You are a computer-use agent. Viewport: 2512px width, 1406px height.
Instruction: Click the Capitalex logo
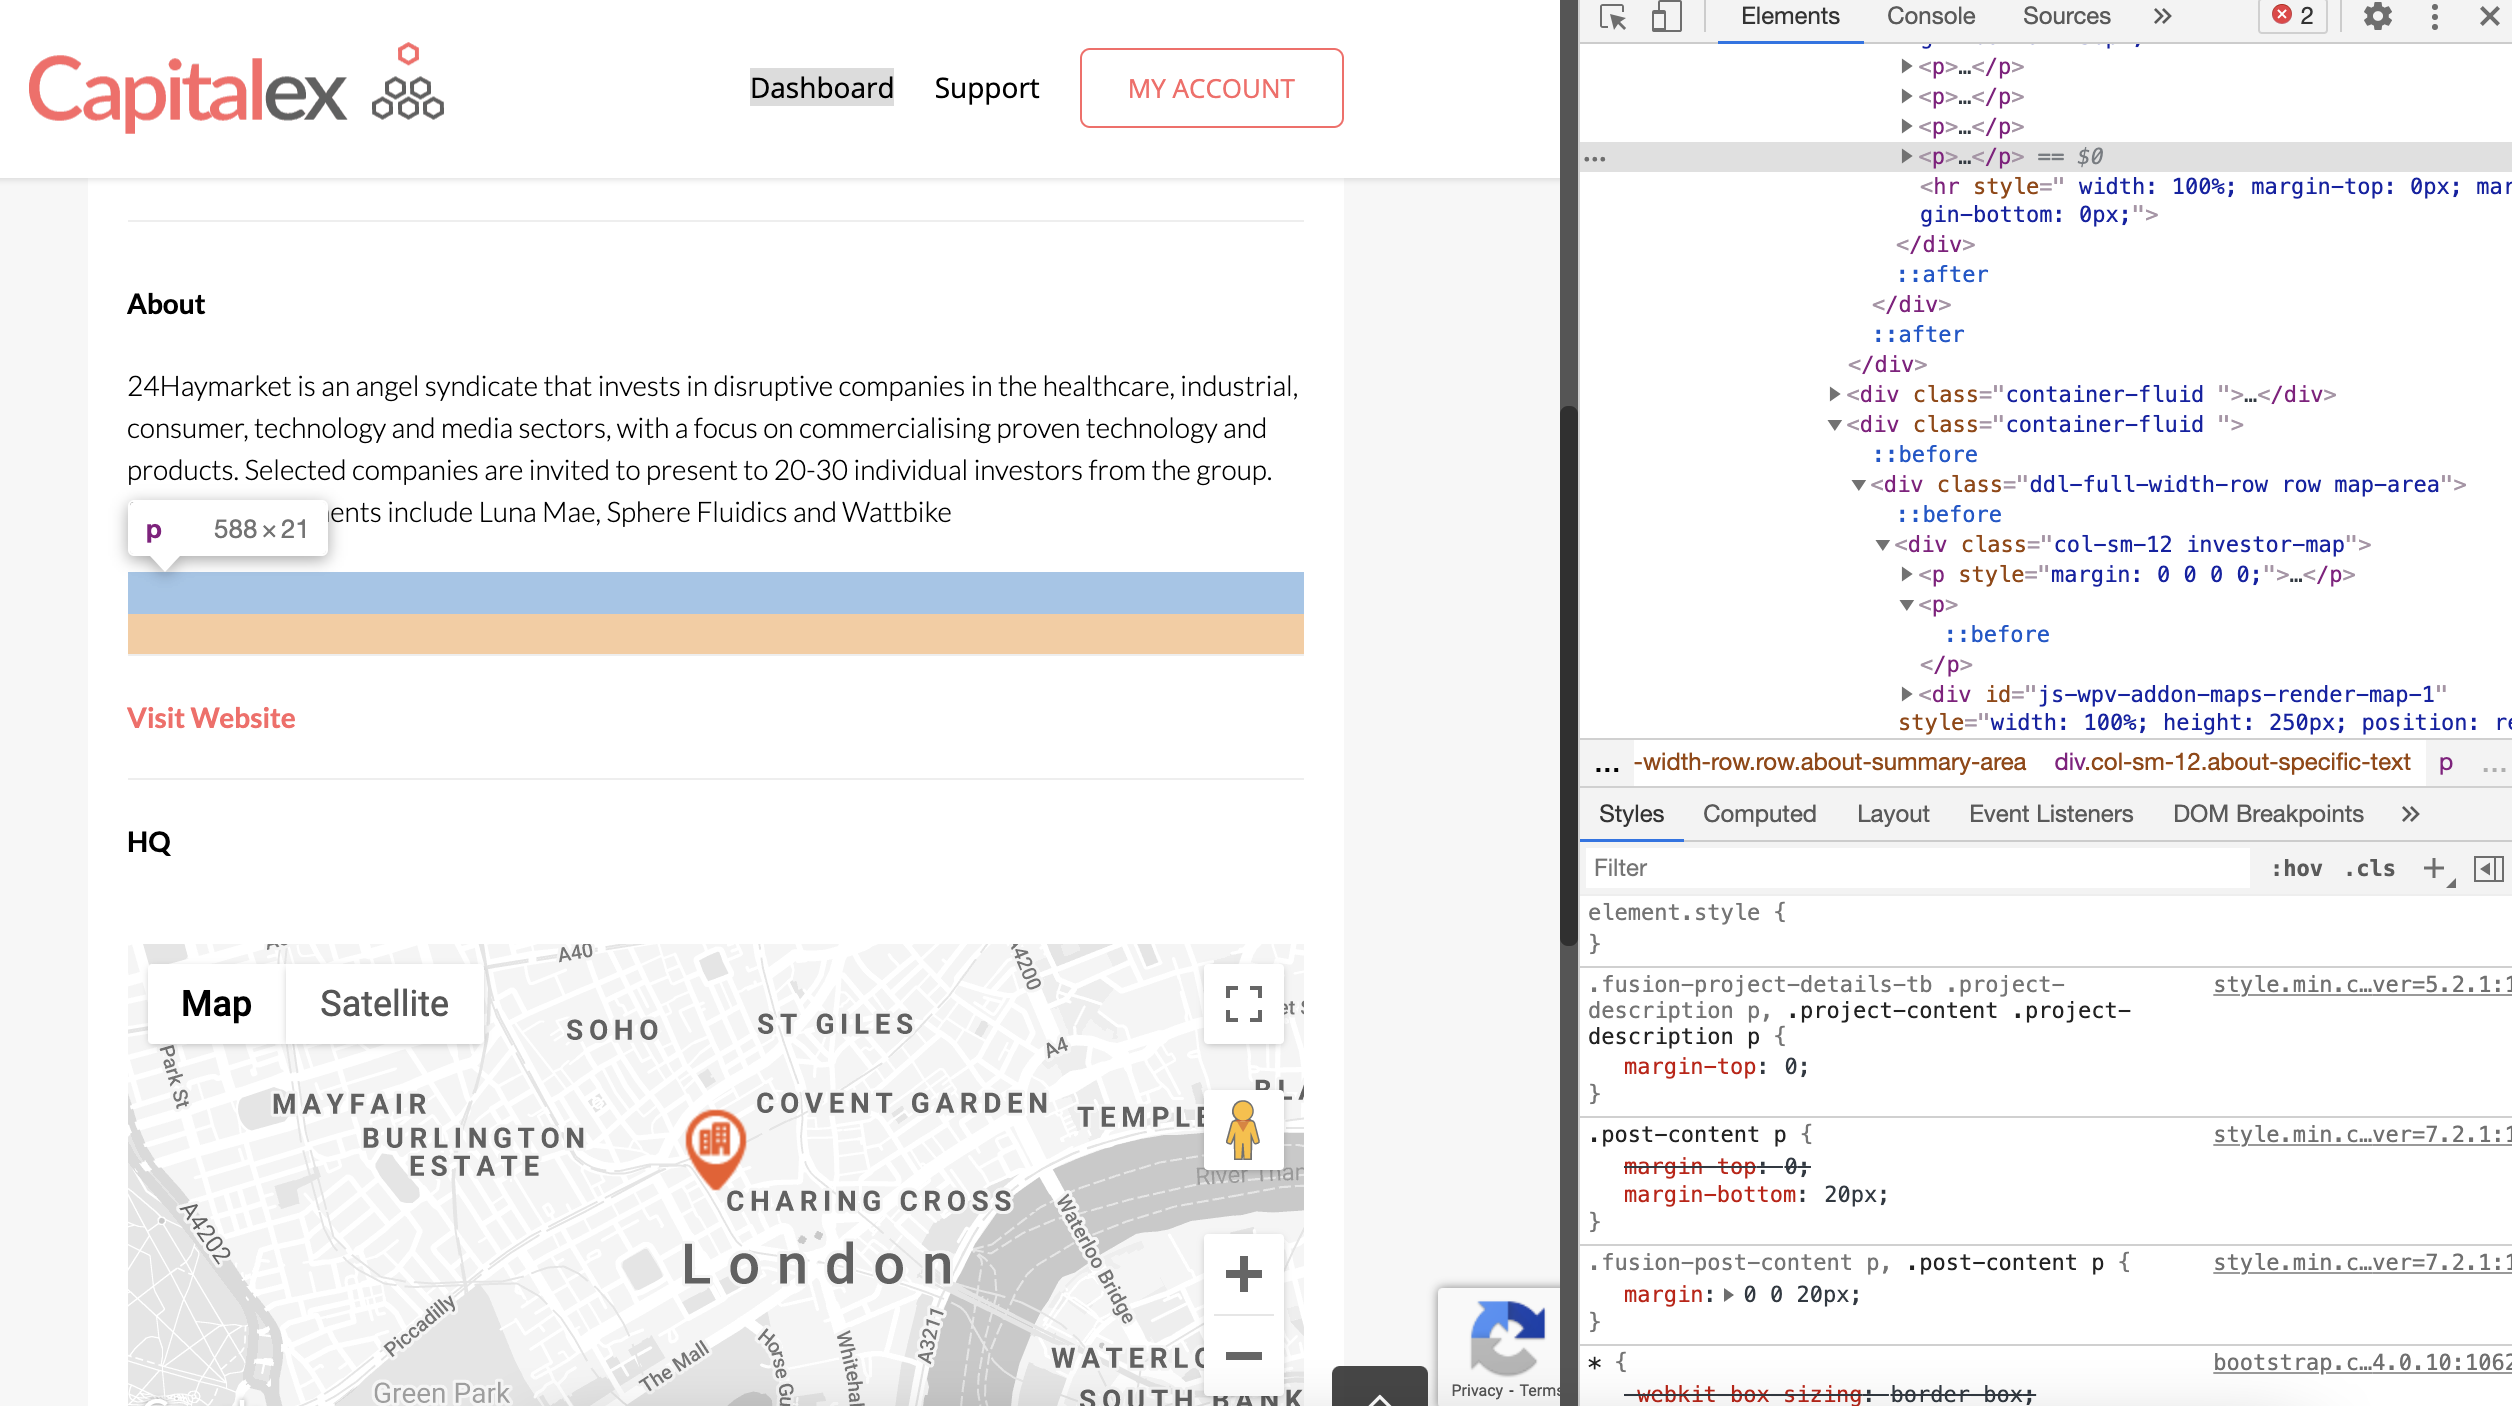click(x=236, y=88)
